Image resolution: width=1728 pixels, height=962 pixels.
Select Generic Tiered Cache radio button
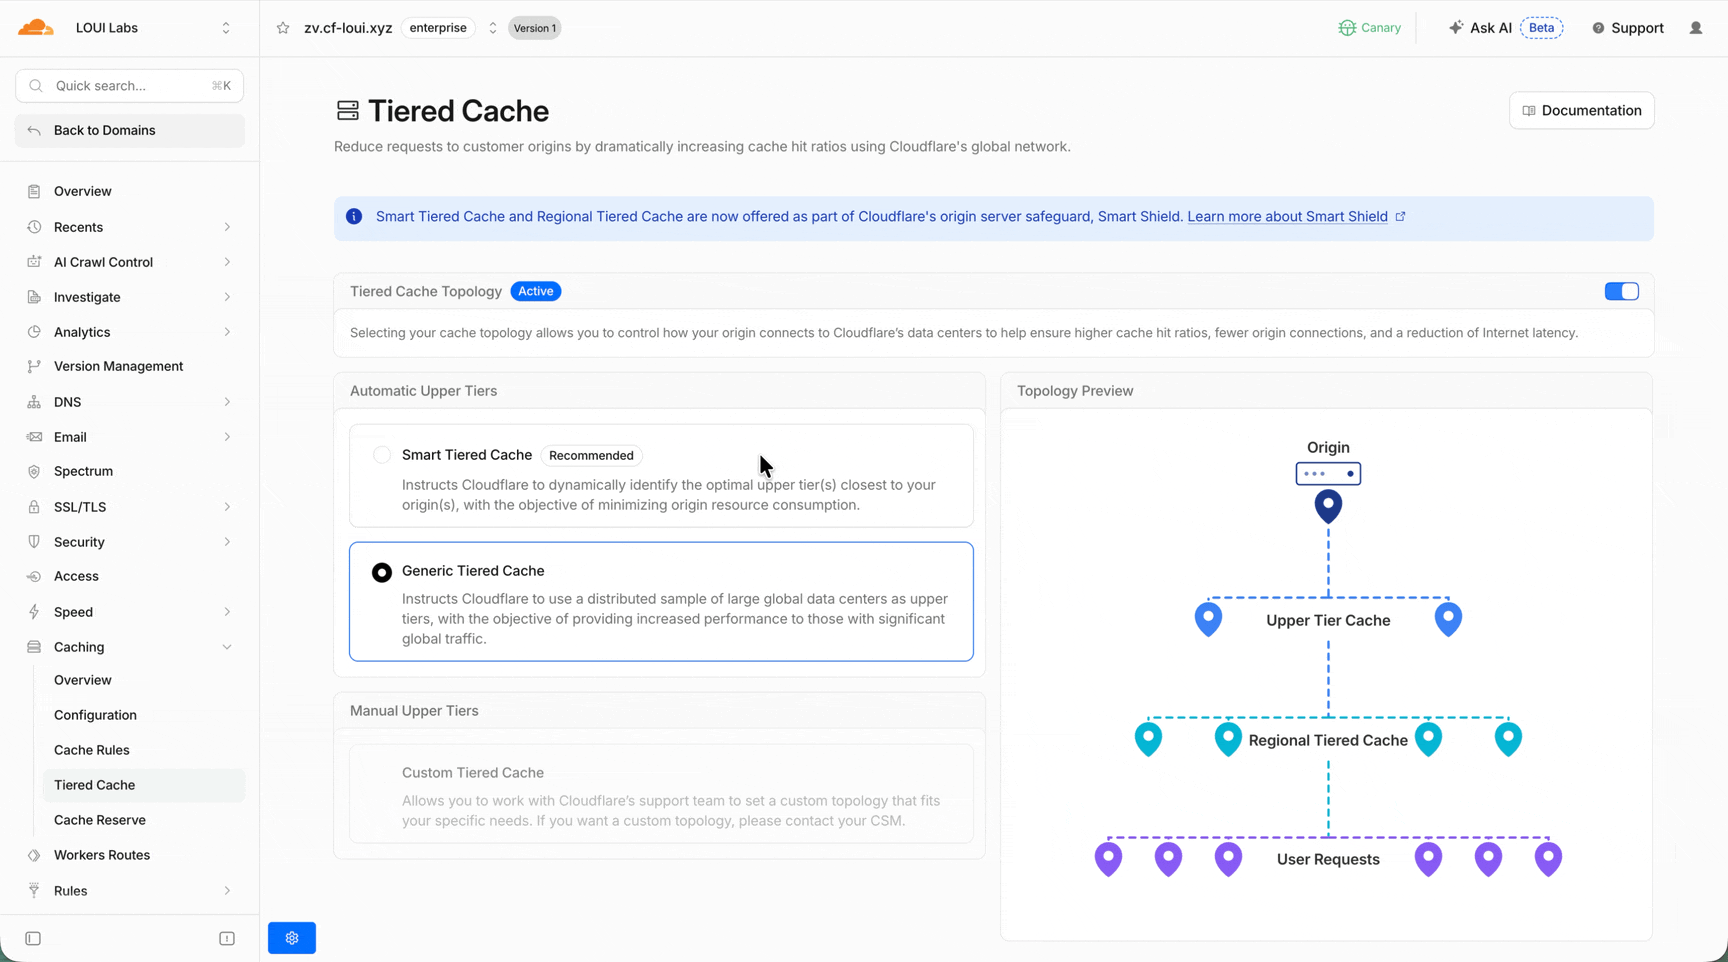click(382, 572)
